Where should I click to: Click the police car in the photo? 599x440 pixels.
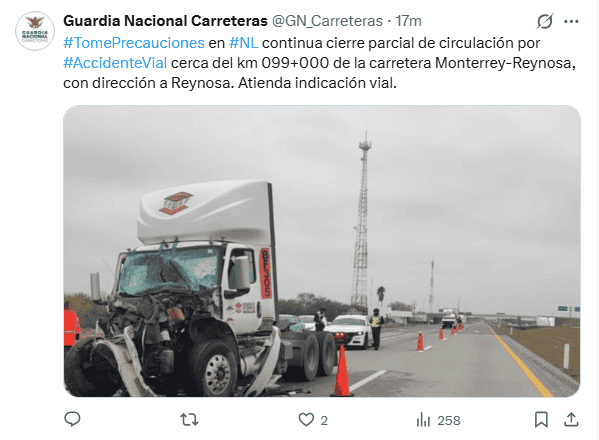coord(348,331)
